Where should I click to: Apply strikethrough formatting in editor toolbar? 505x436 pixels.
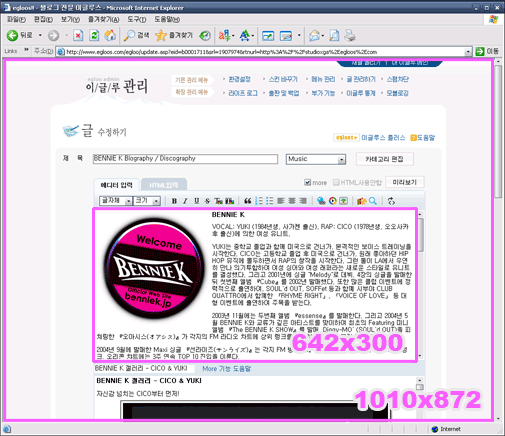207,201
